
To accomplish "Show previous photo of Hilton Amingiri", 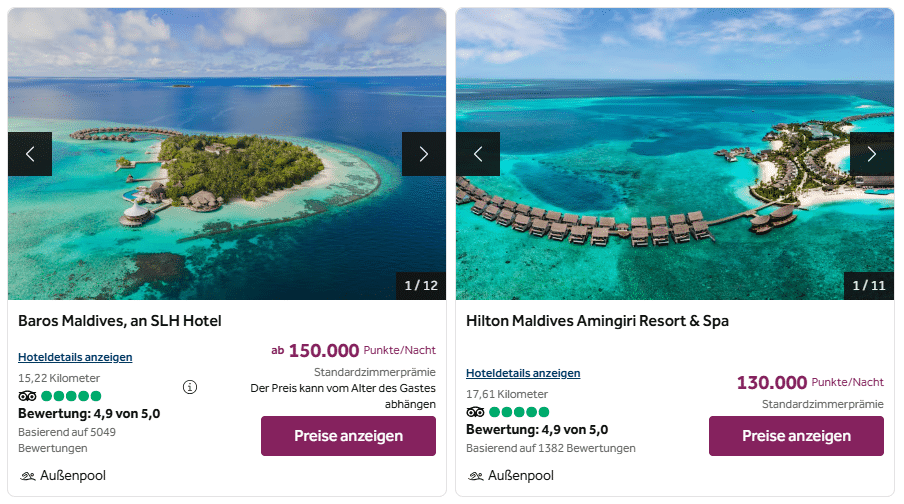I will click(x=478, y=154).
